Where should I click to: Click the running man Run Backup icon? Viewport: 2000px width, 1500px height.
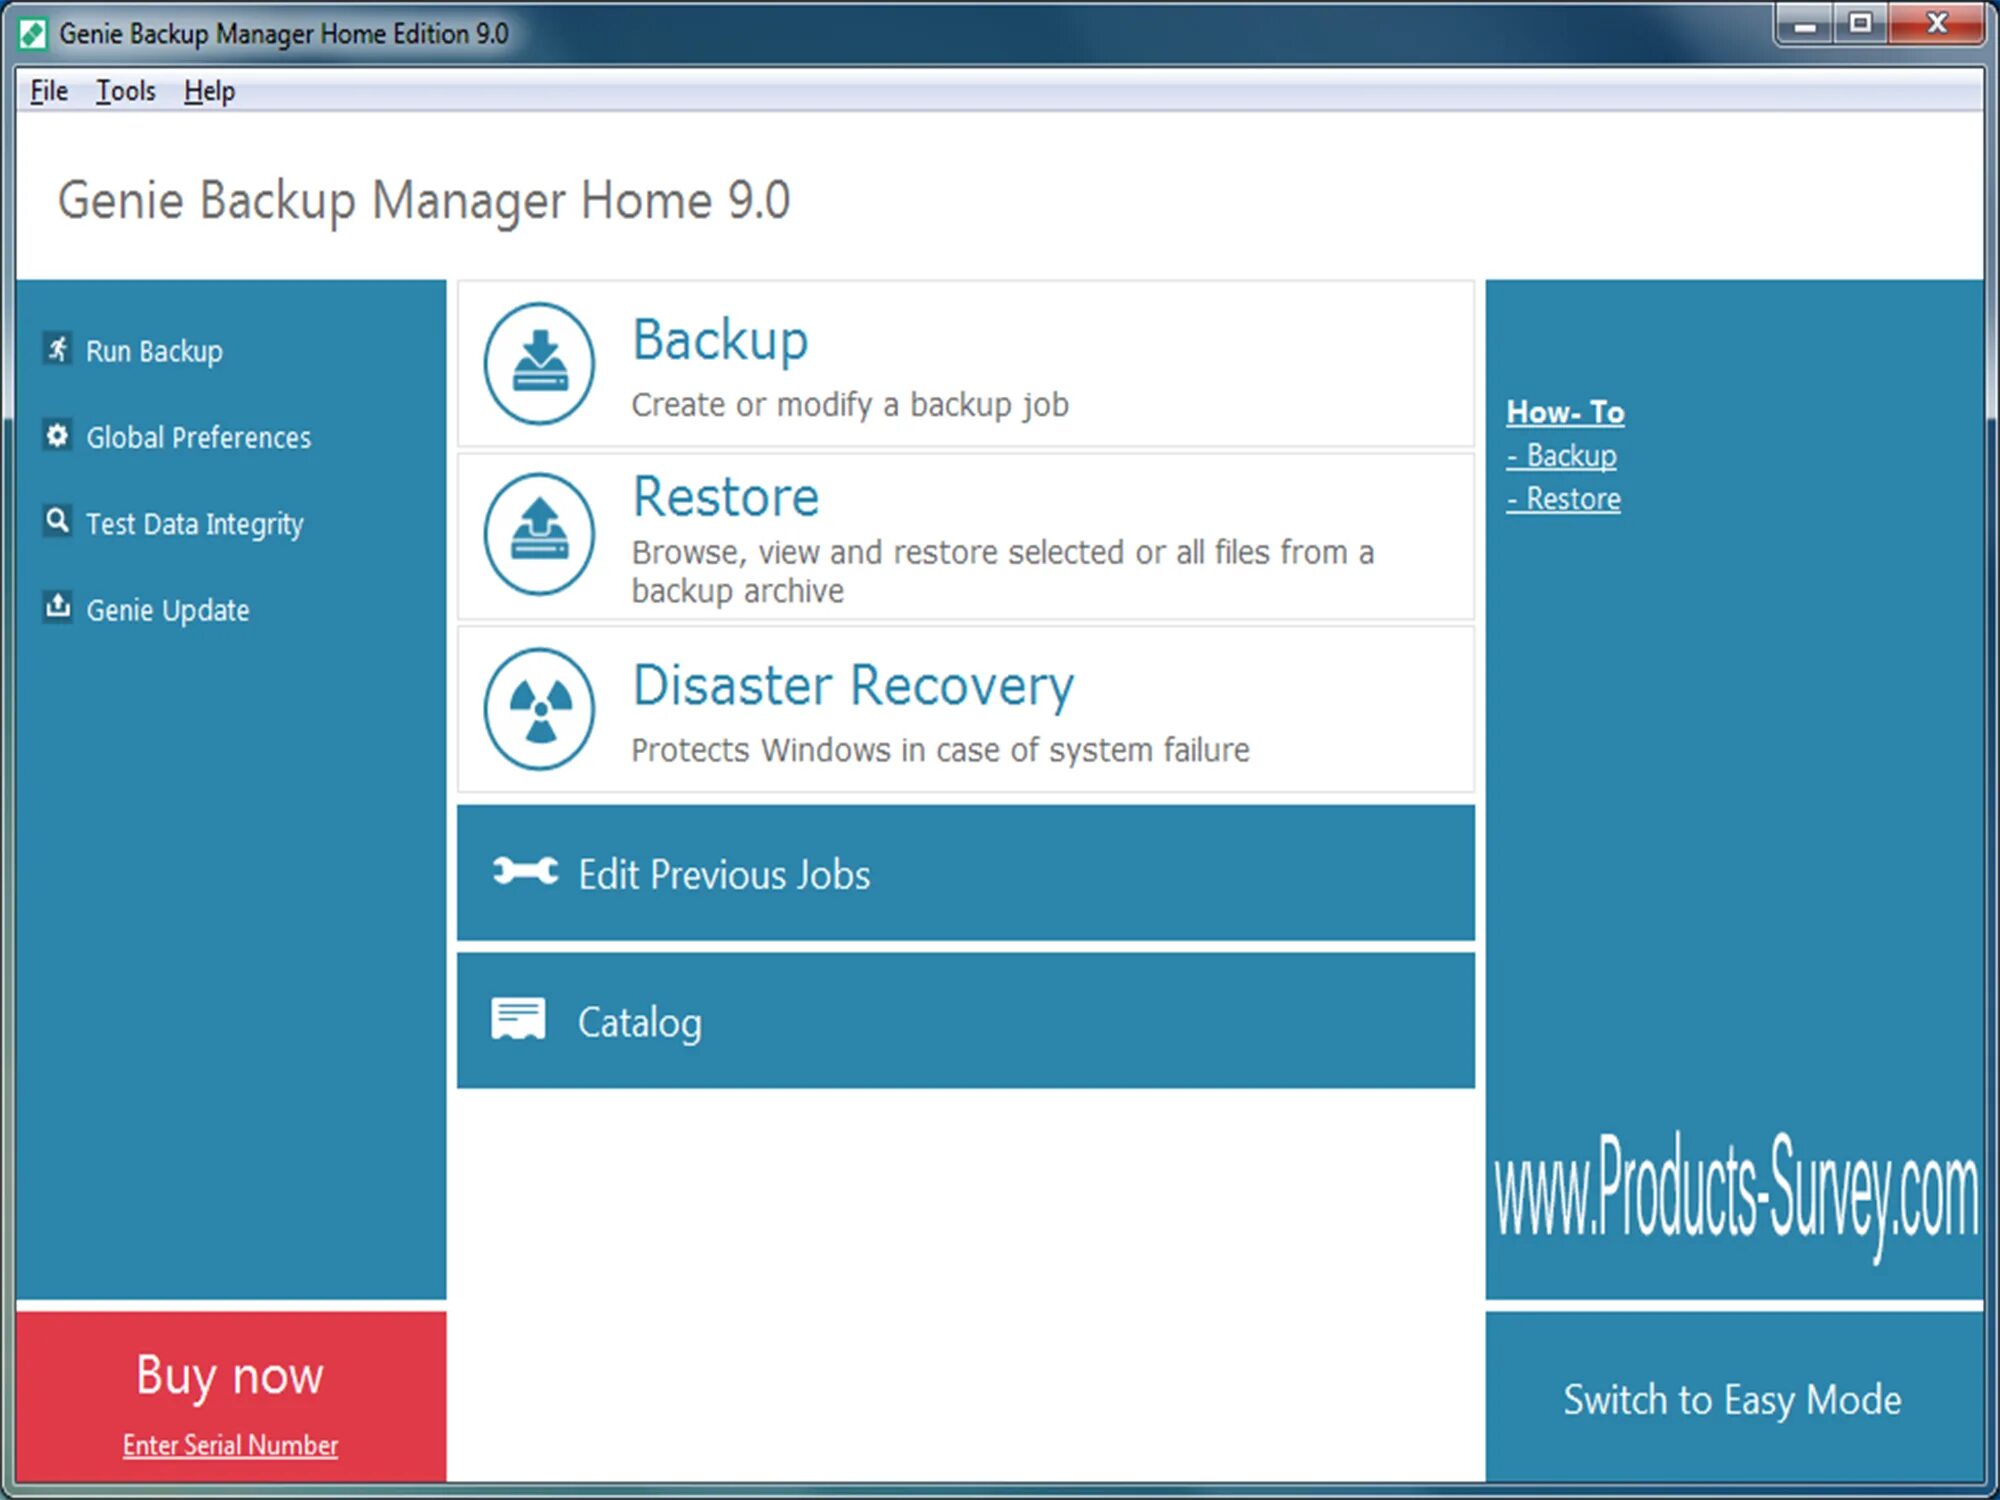point(58,349)
